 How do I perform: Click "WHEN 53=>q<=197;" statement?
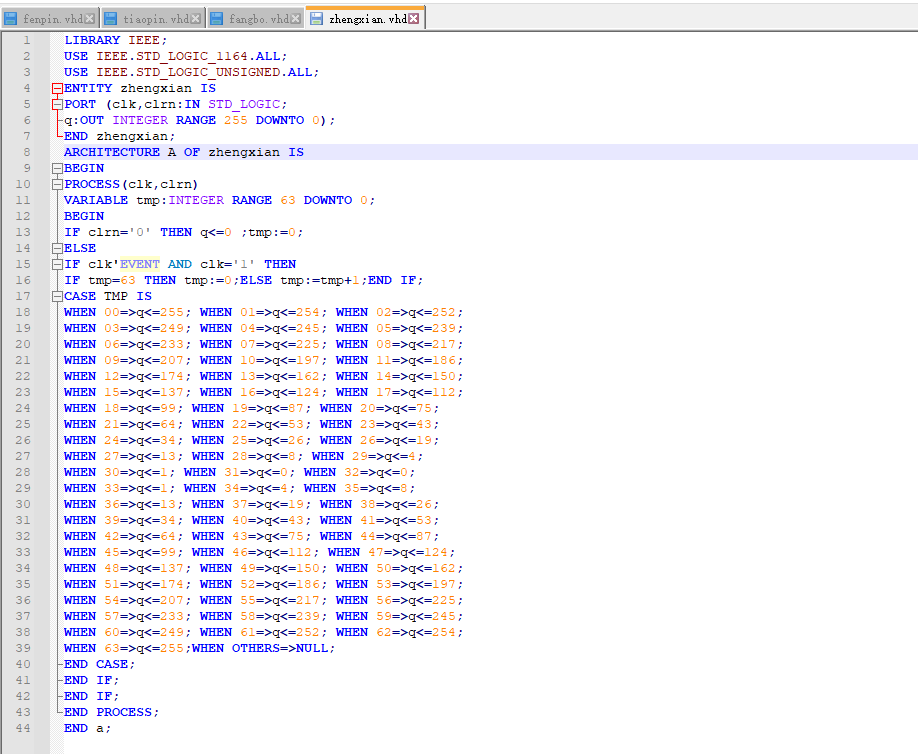pos(400,584)
